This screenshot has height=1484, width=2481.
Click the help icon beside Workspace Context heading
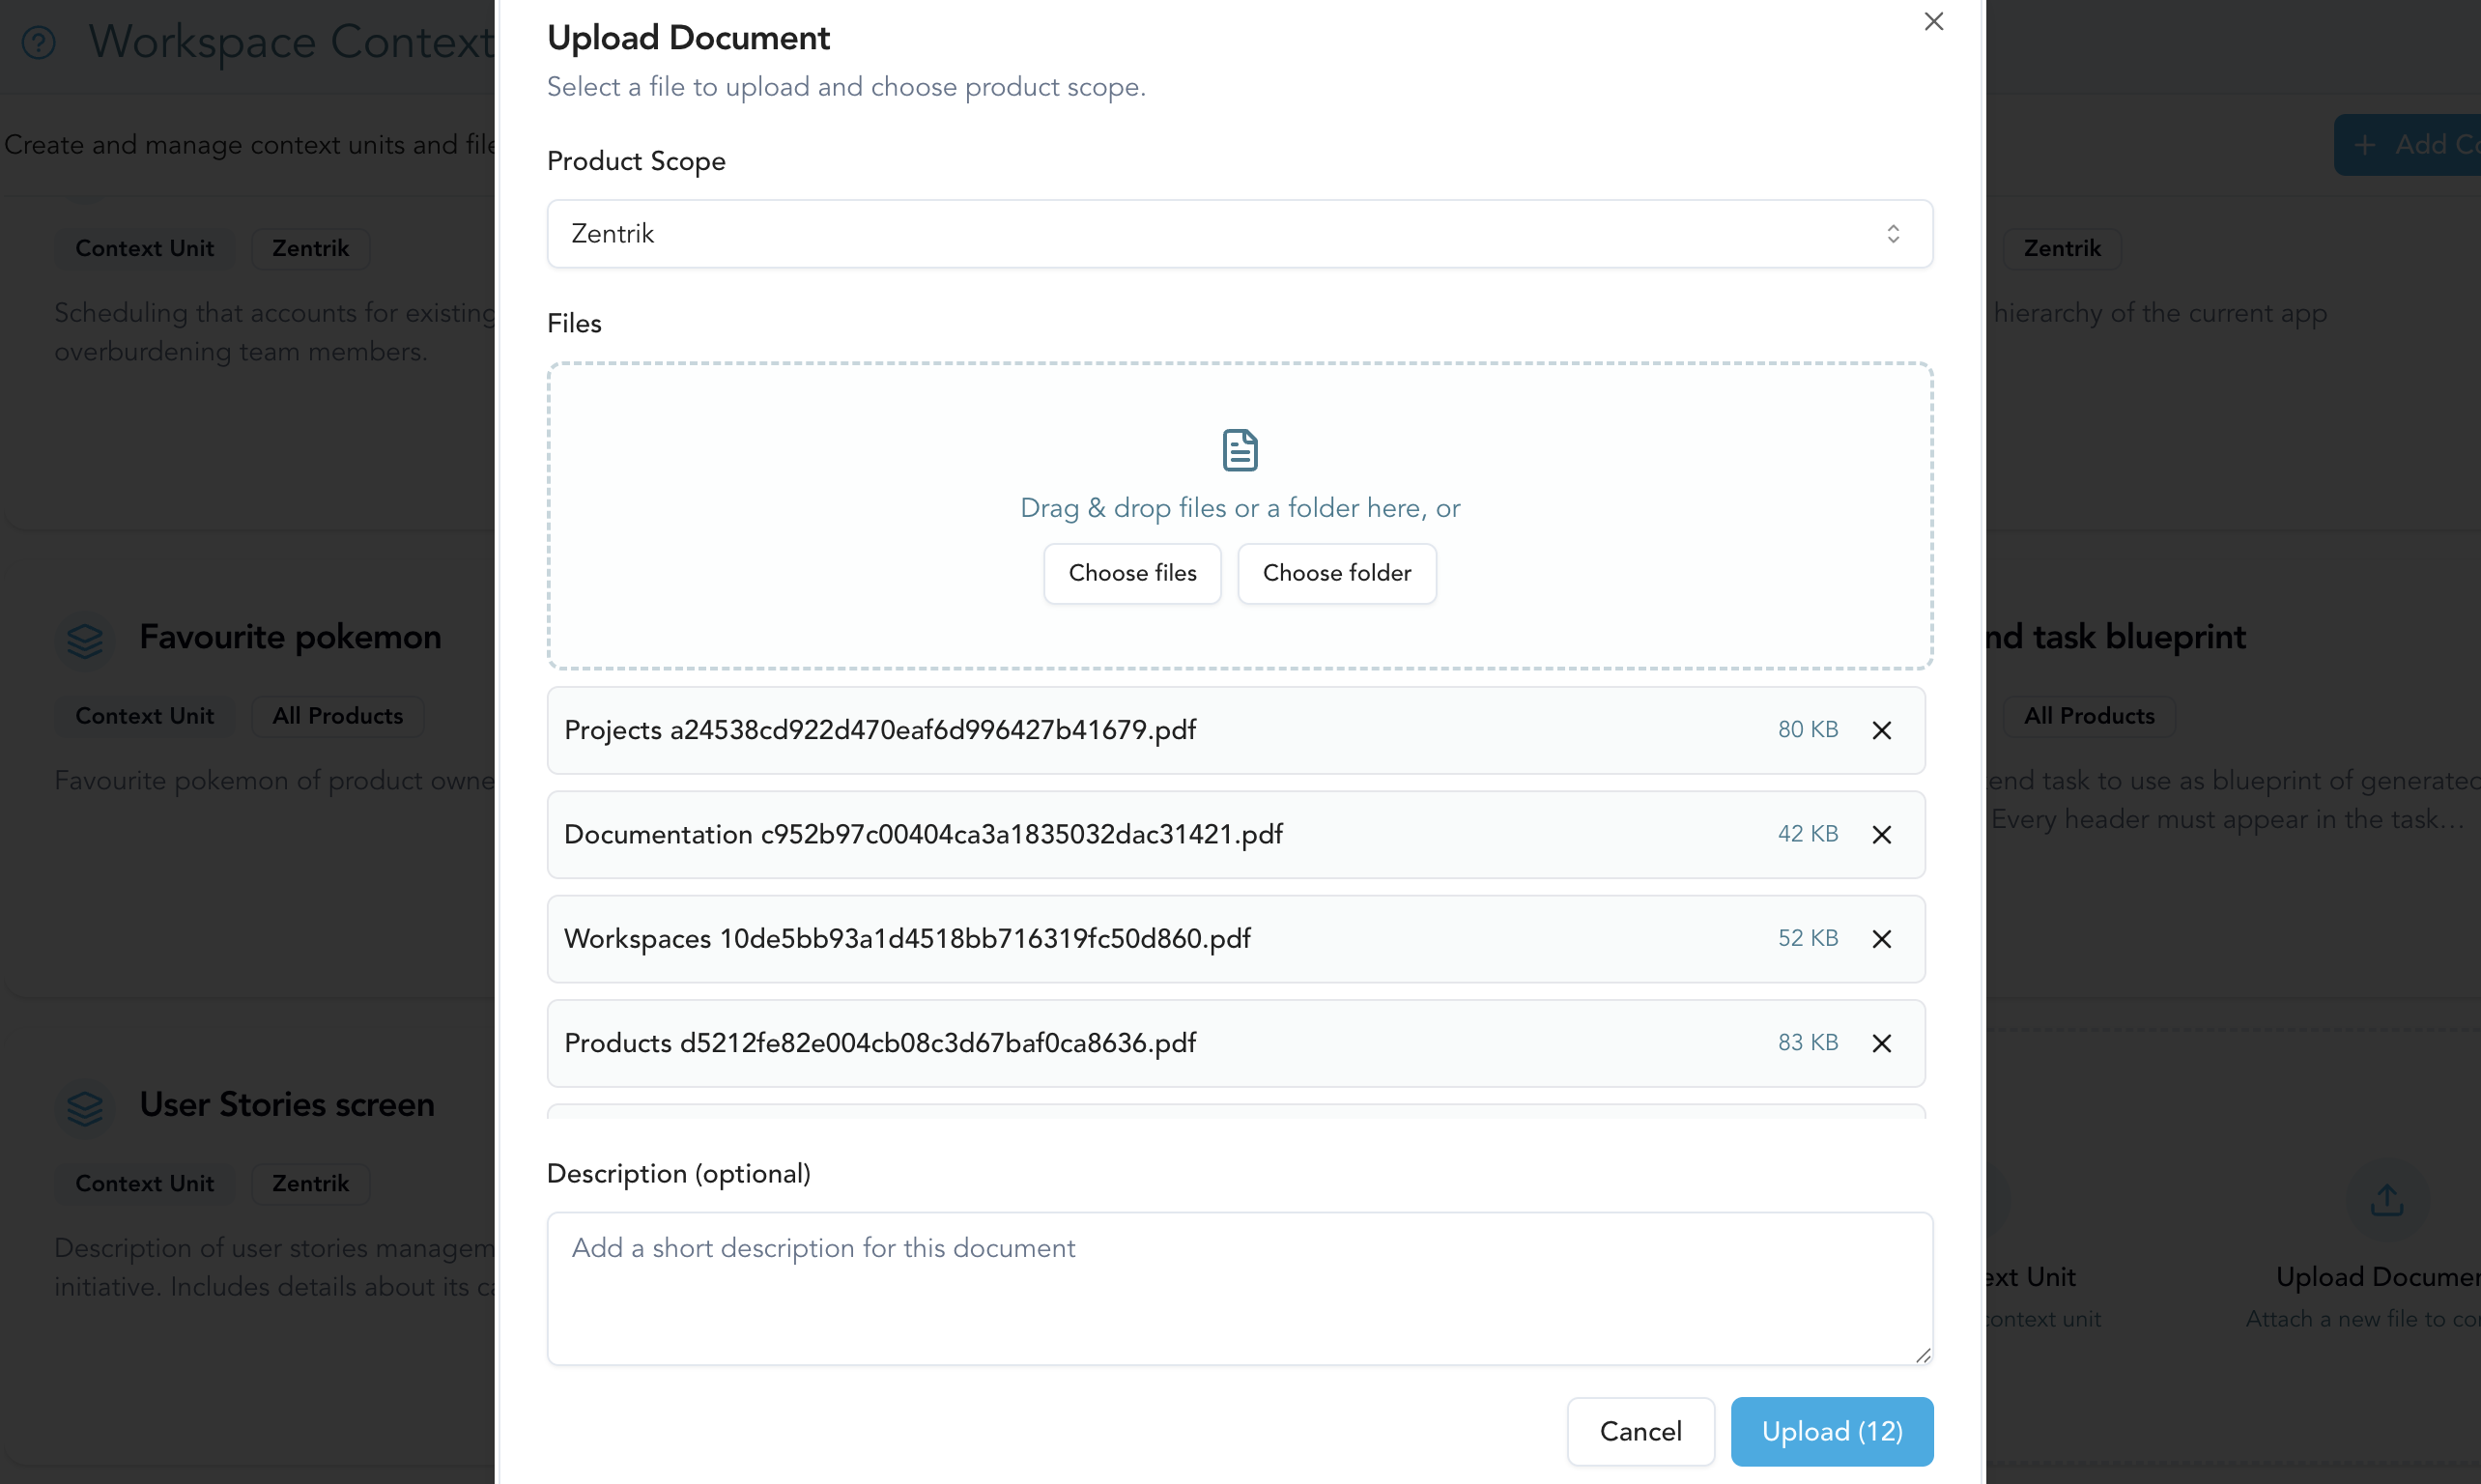point(39,43)
